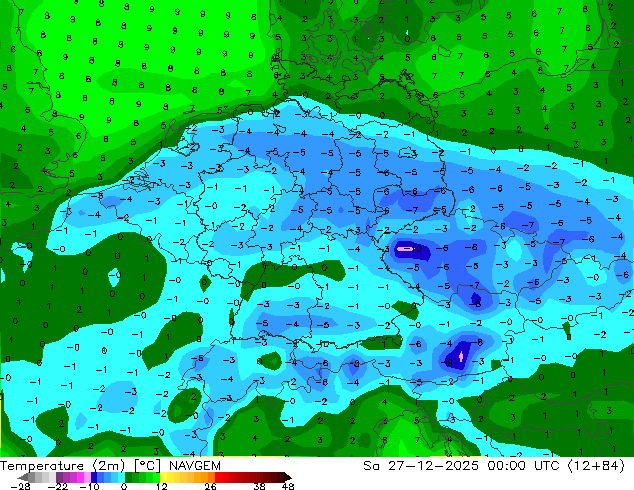
Task: Click the 'Temperature (2m) [°C] NAVGEM' title text
Action: point(110,466)
